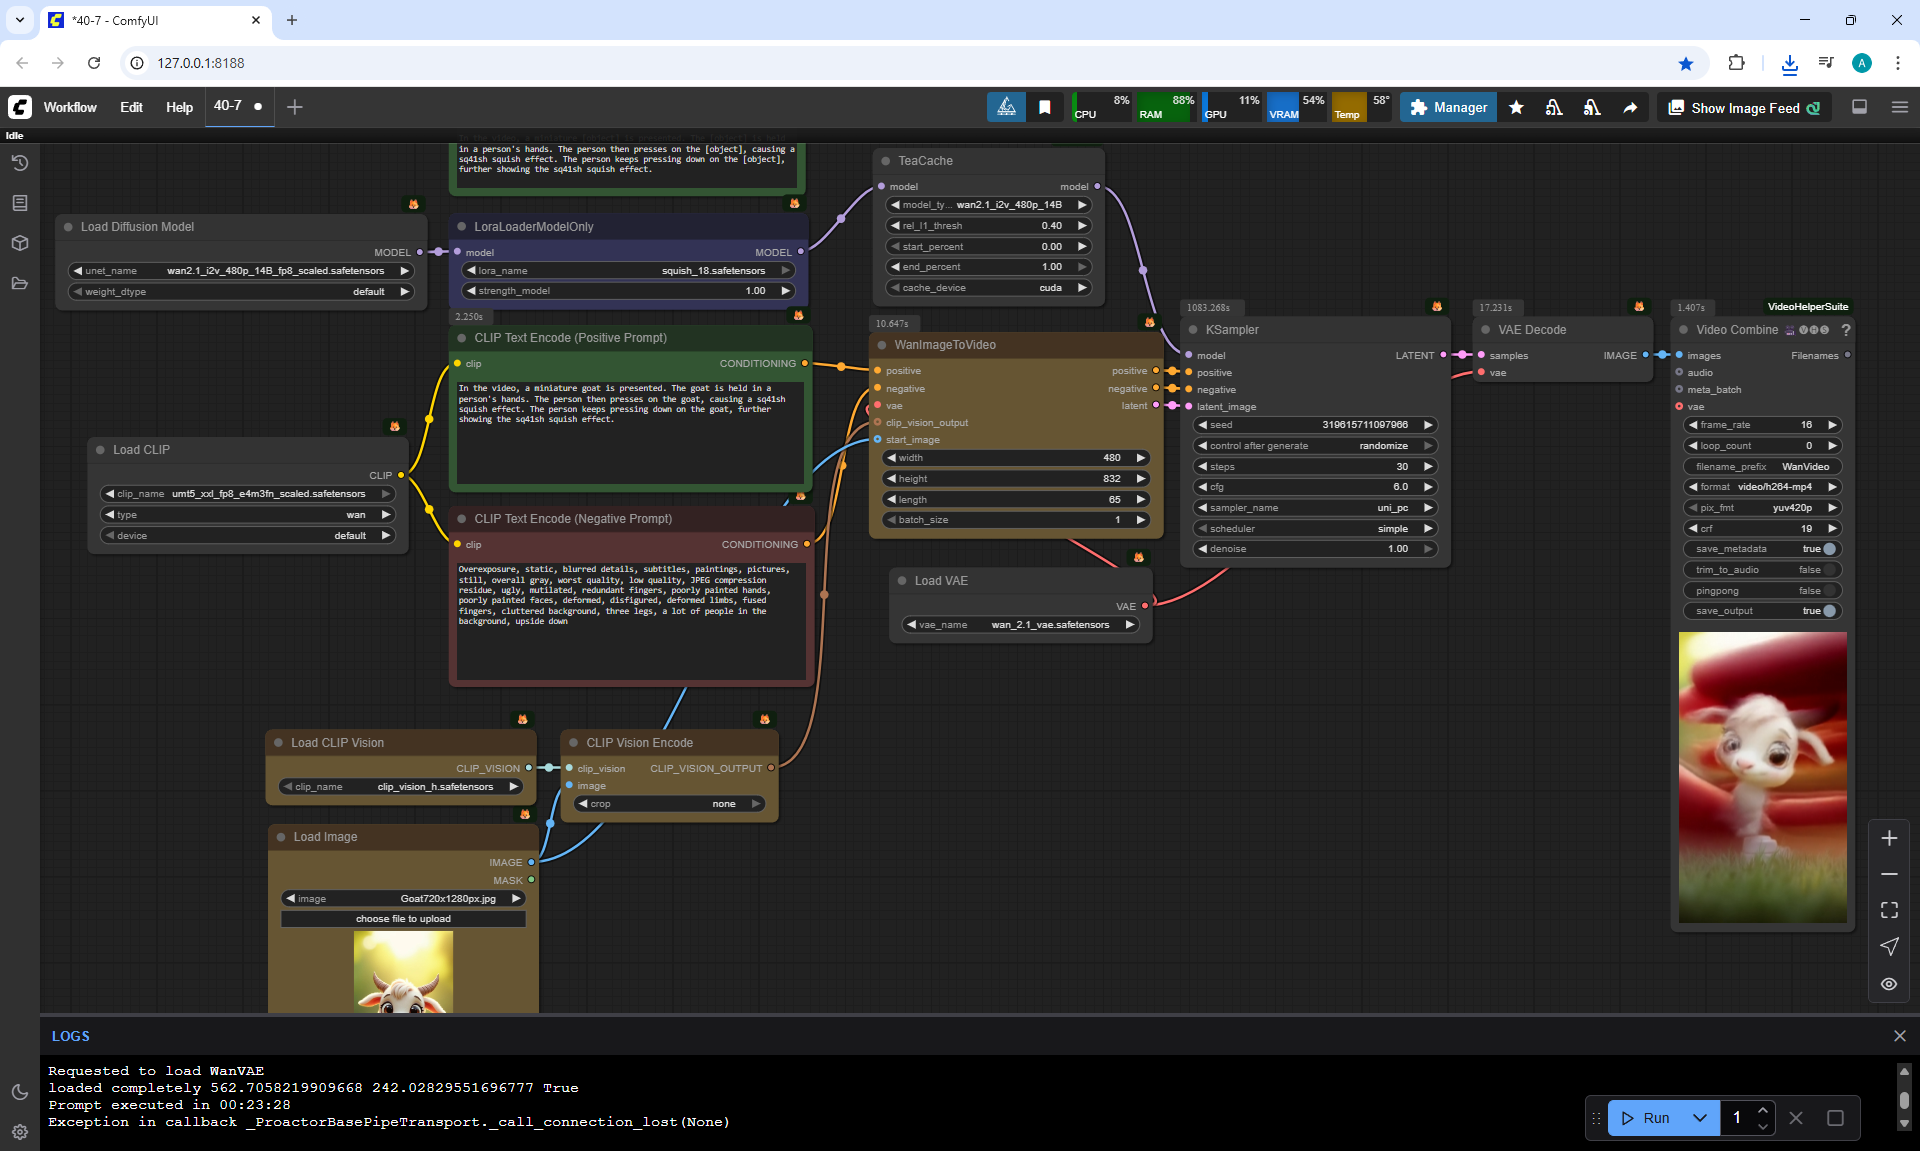Viewport: 1920px width, 1151px height.
Task: Click the bookmark icon in top toolbar
Action: 1044,107
